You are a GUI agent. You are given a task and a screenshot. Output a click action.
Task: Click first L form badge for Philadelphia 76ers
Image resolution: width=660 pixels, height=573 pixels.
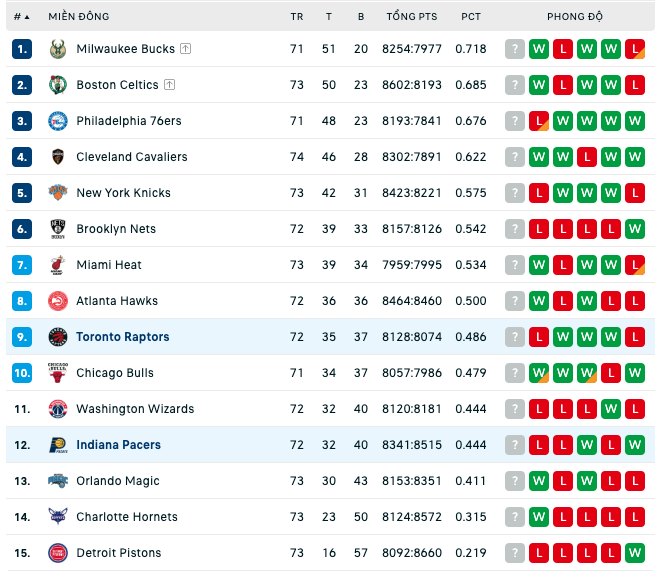539,121
